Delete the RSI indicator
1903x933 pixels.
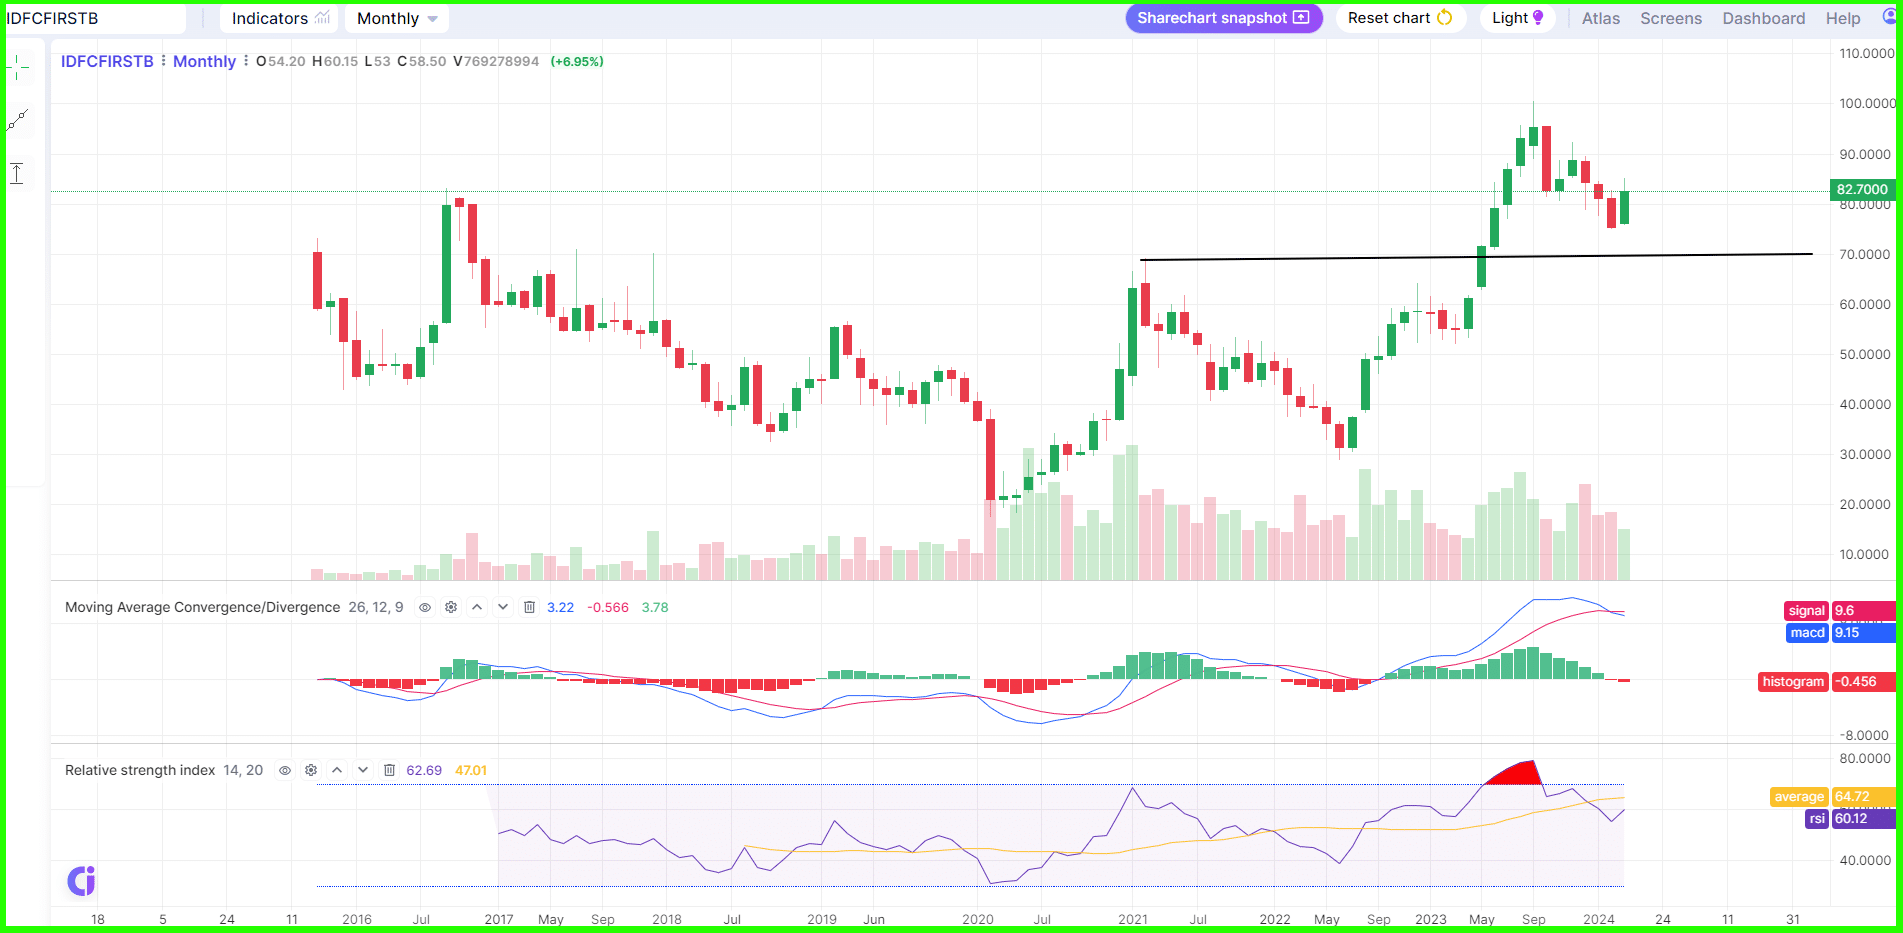coord(389,770)
